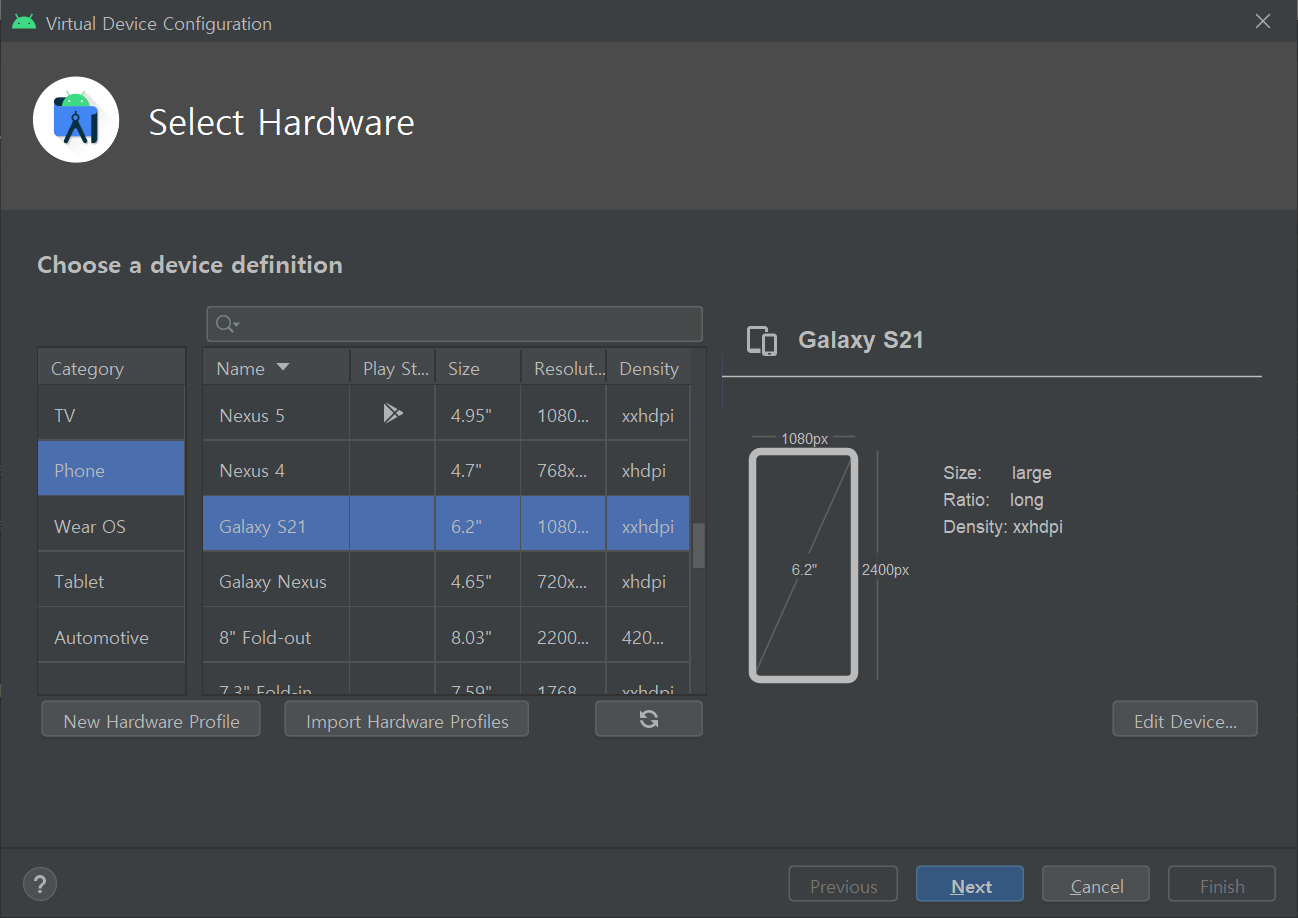Click the Android Studio logo icon
Image resolution: width=1298 pixels, height=918 pixels.
(x=76, y=120)
